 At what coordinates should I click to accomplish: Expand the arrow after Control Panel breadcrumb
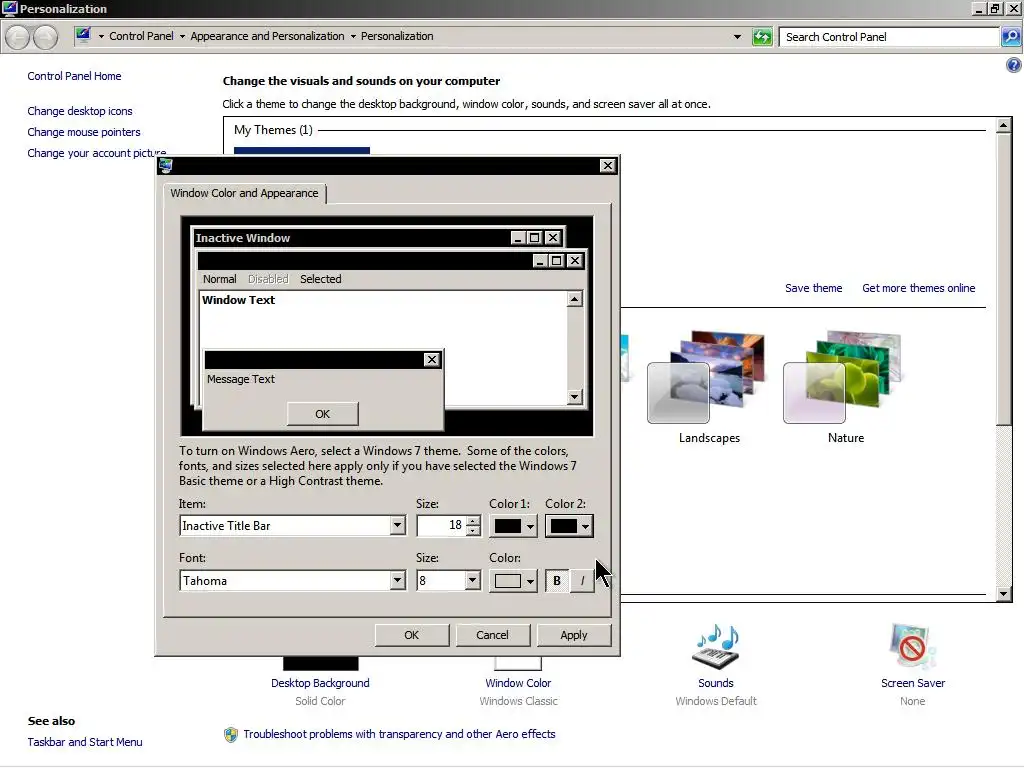182,37
